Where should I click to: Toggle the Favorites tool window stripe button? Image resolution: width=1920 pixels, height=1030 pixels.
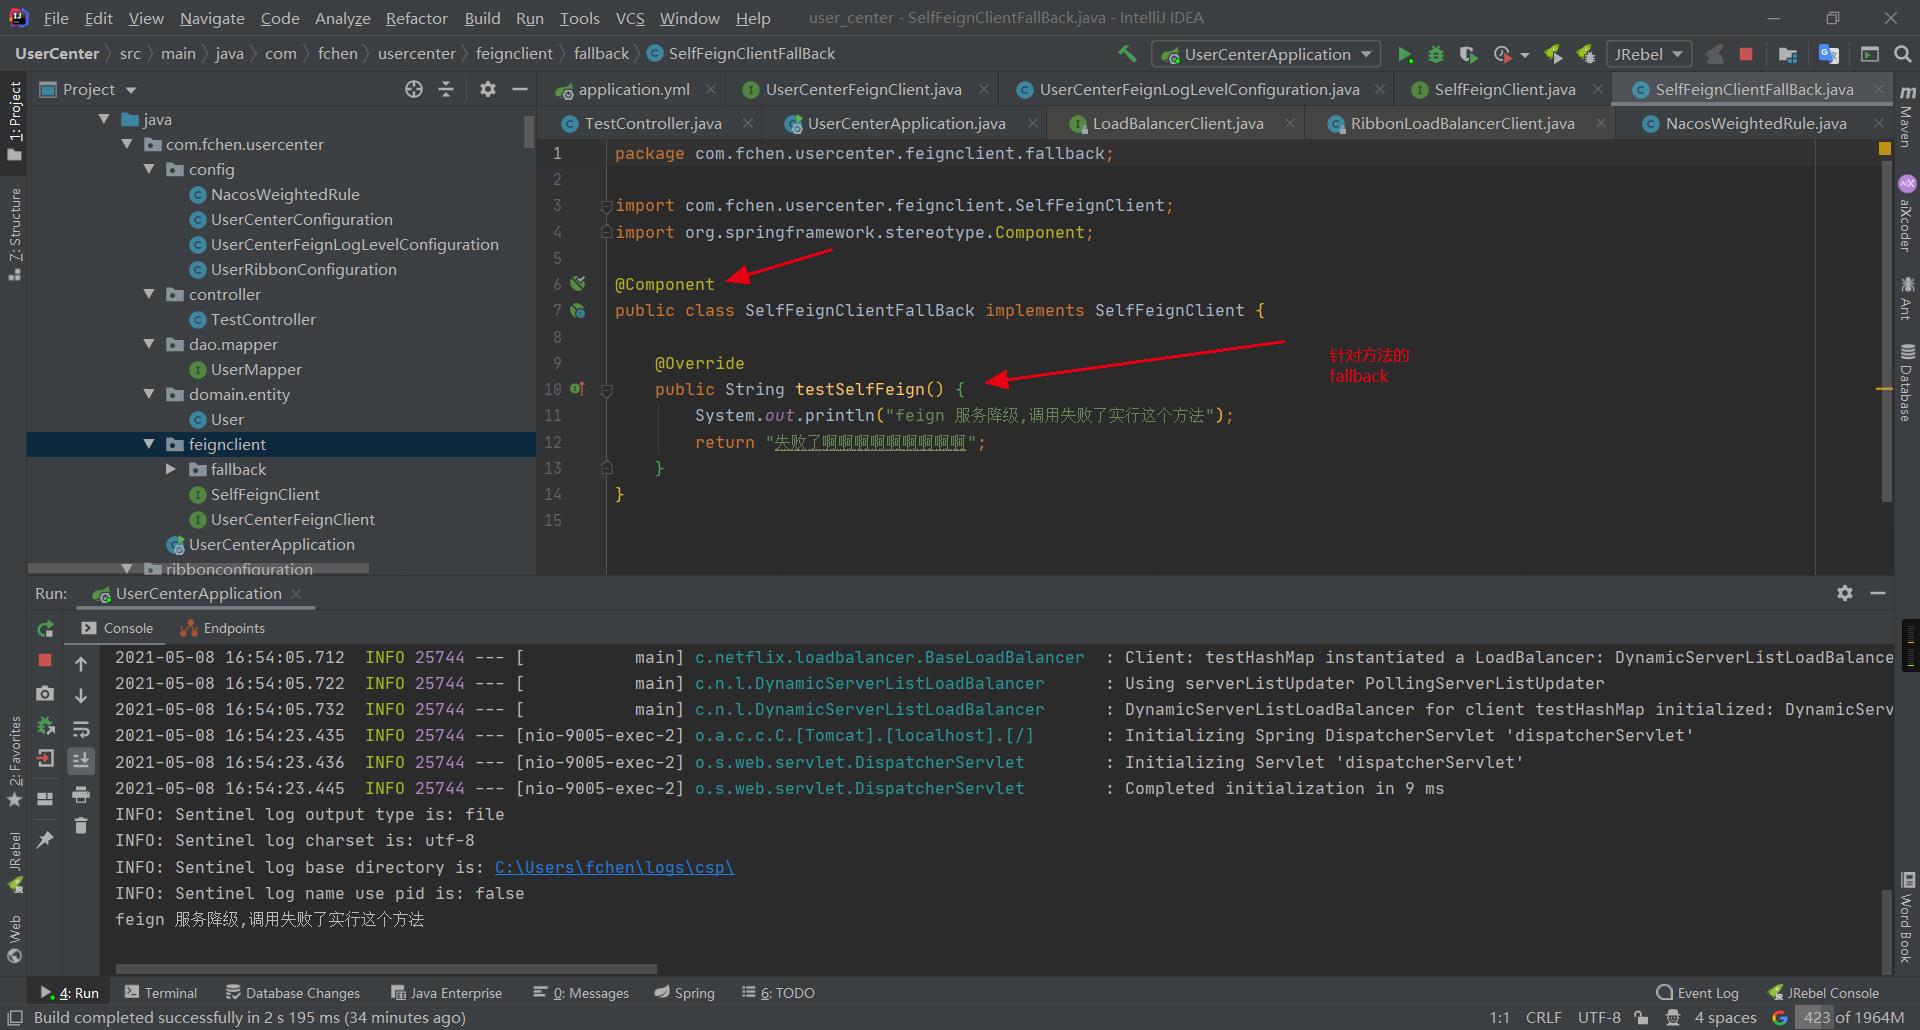14,761
